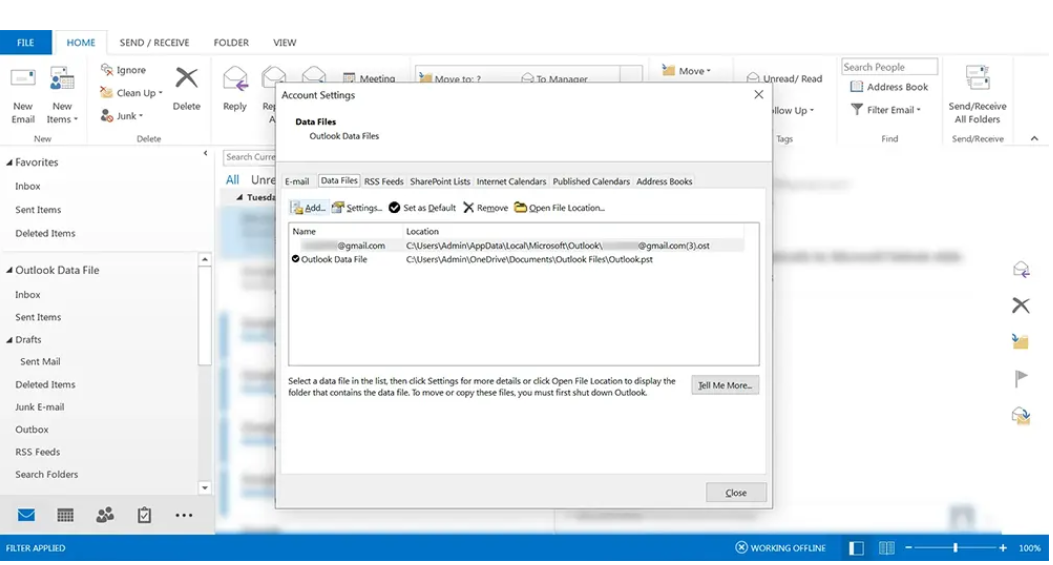The height and width of the screenshot is (565, 1053).
Task: Switch to People view icon
Action: [x=105, y=515]
